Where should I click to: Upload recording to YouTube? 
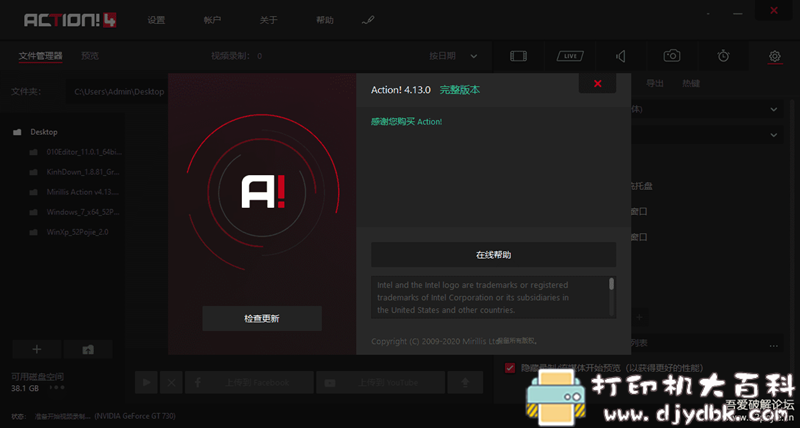[x=380, y=382]
